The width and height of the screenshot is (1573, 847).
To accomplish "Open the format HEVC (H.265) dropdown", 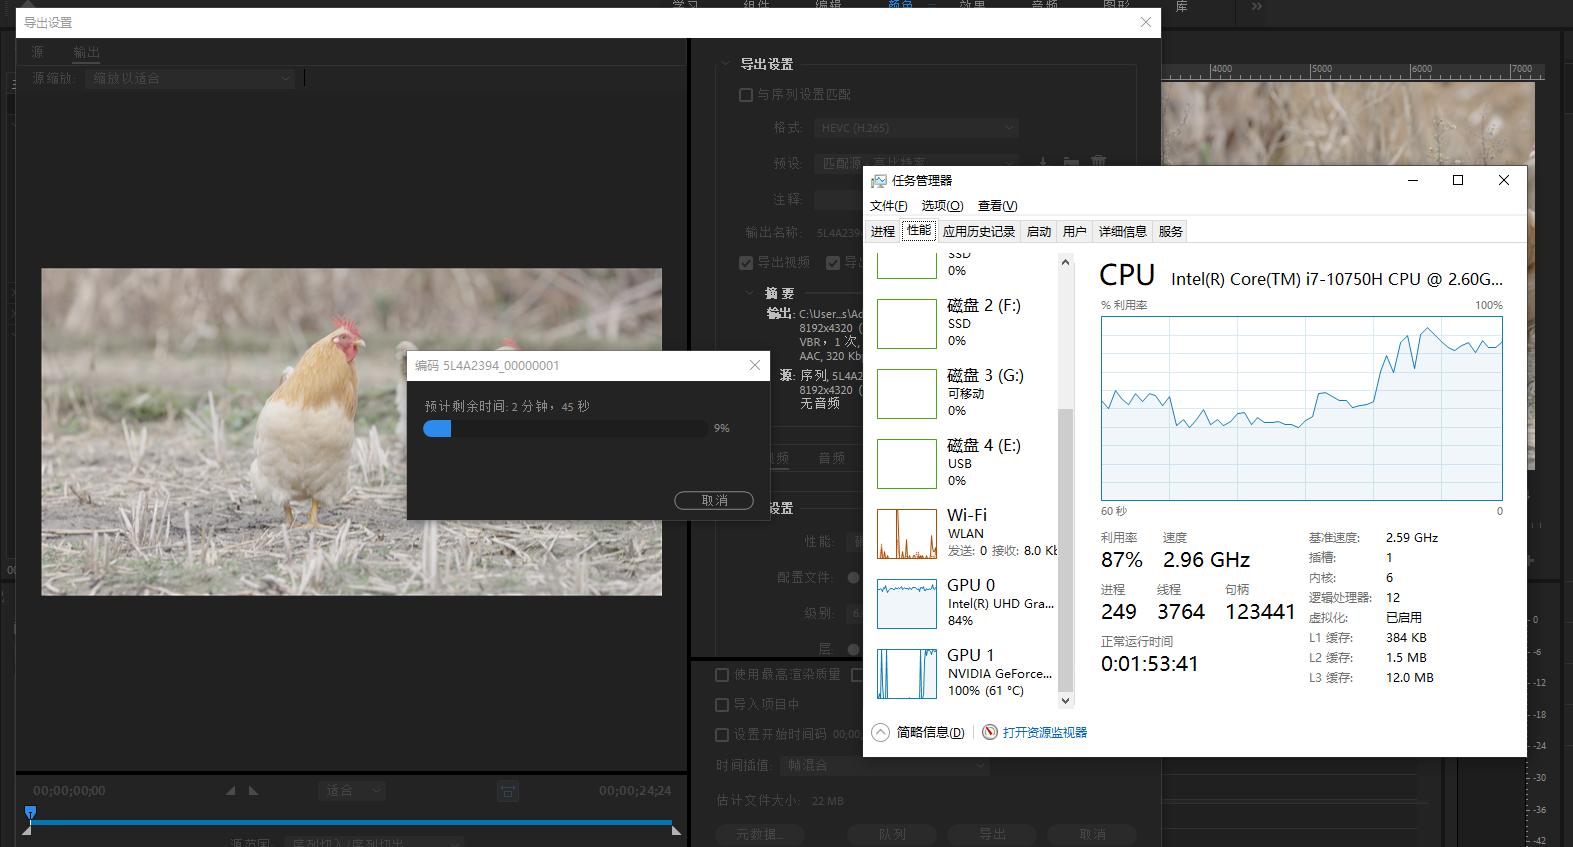I will tap(916, 128).
